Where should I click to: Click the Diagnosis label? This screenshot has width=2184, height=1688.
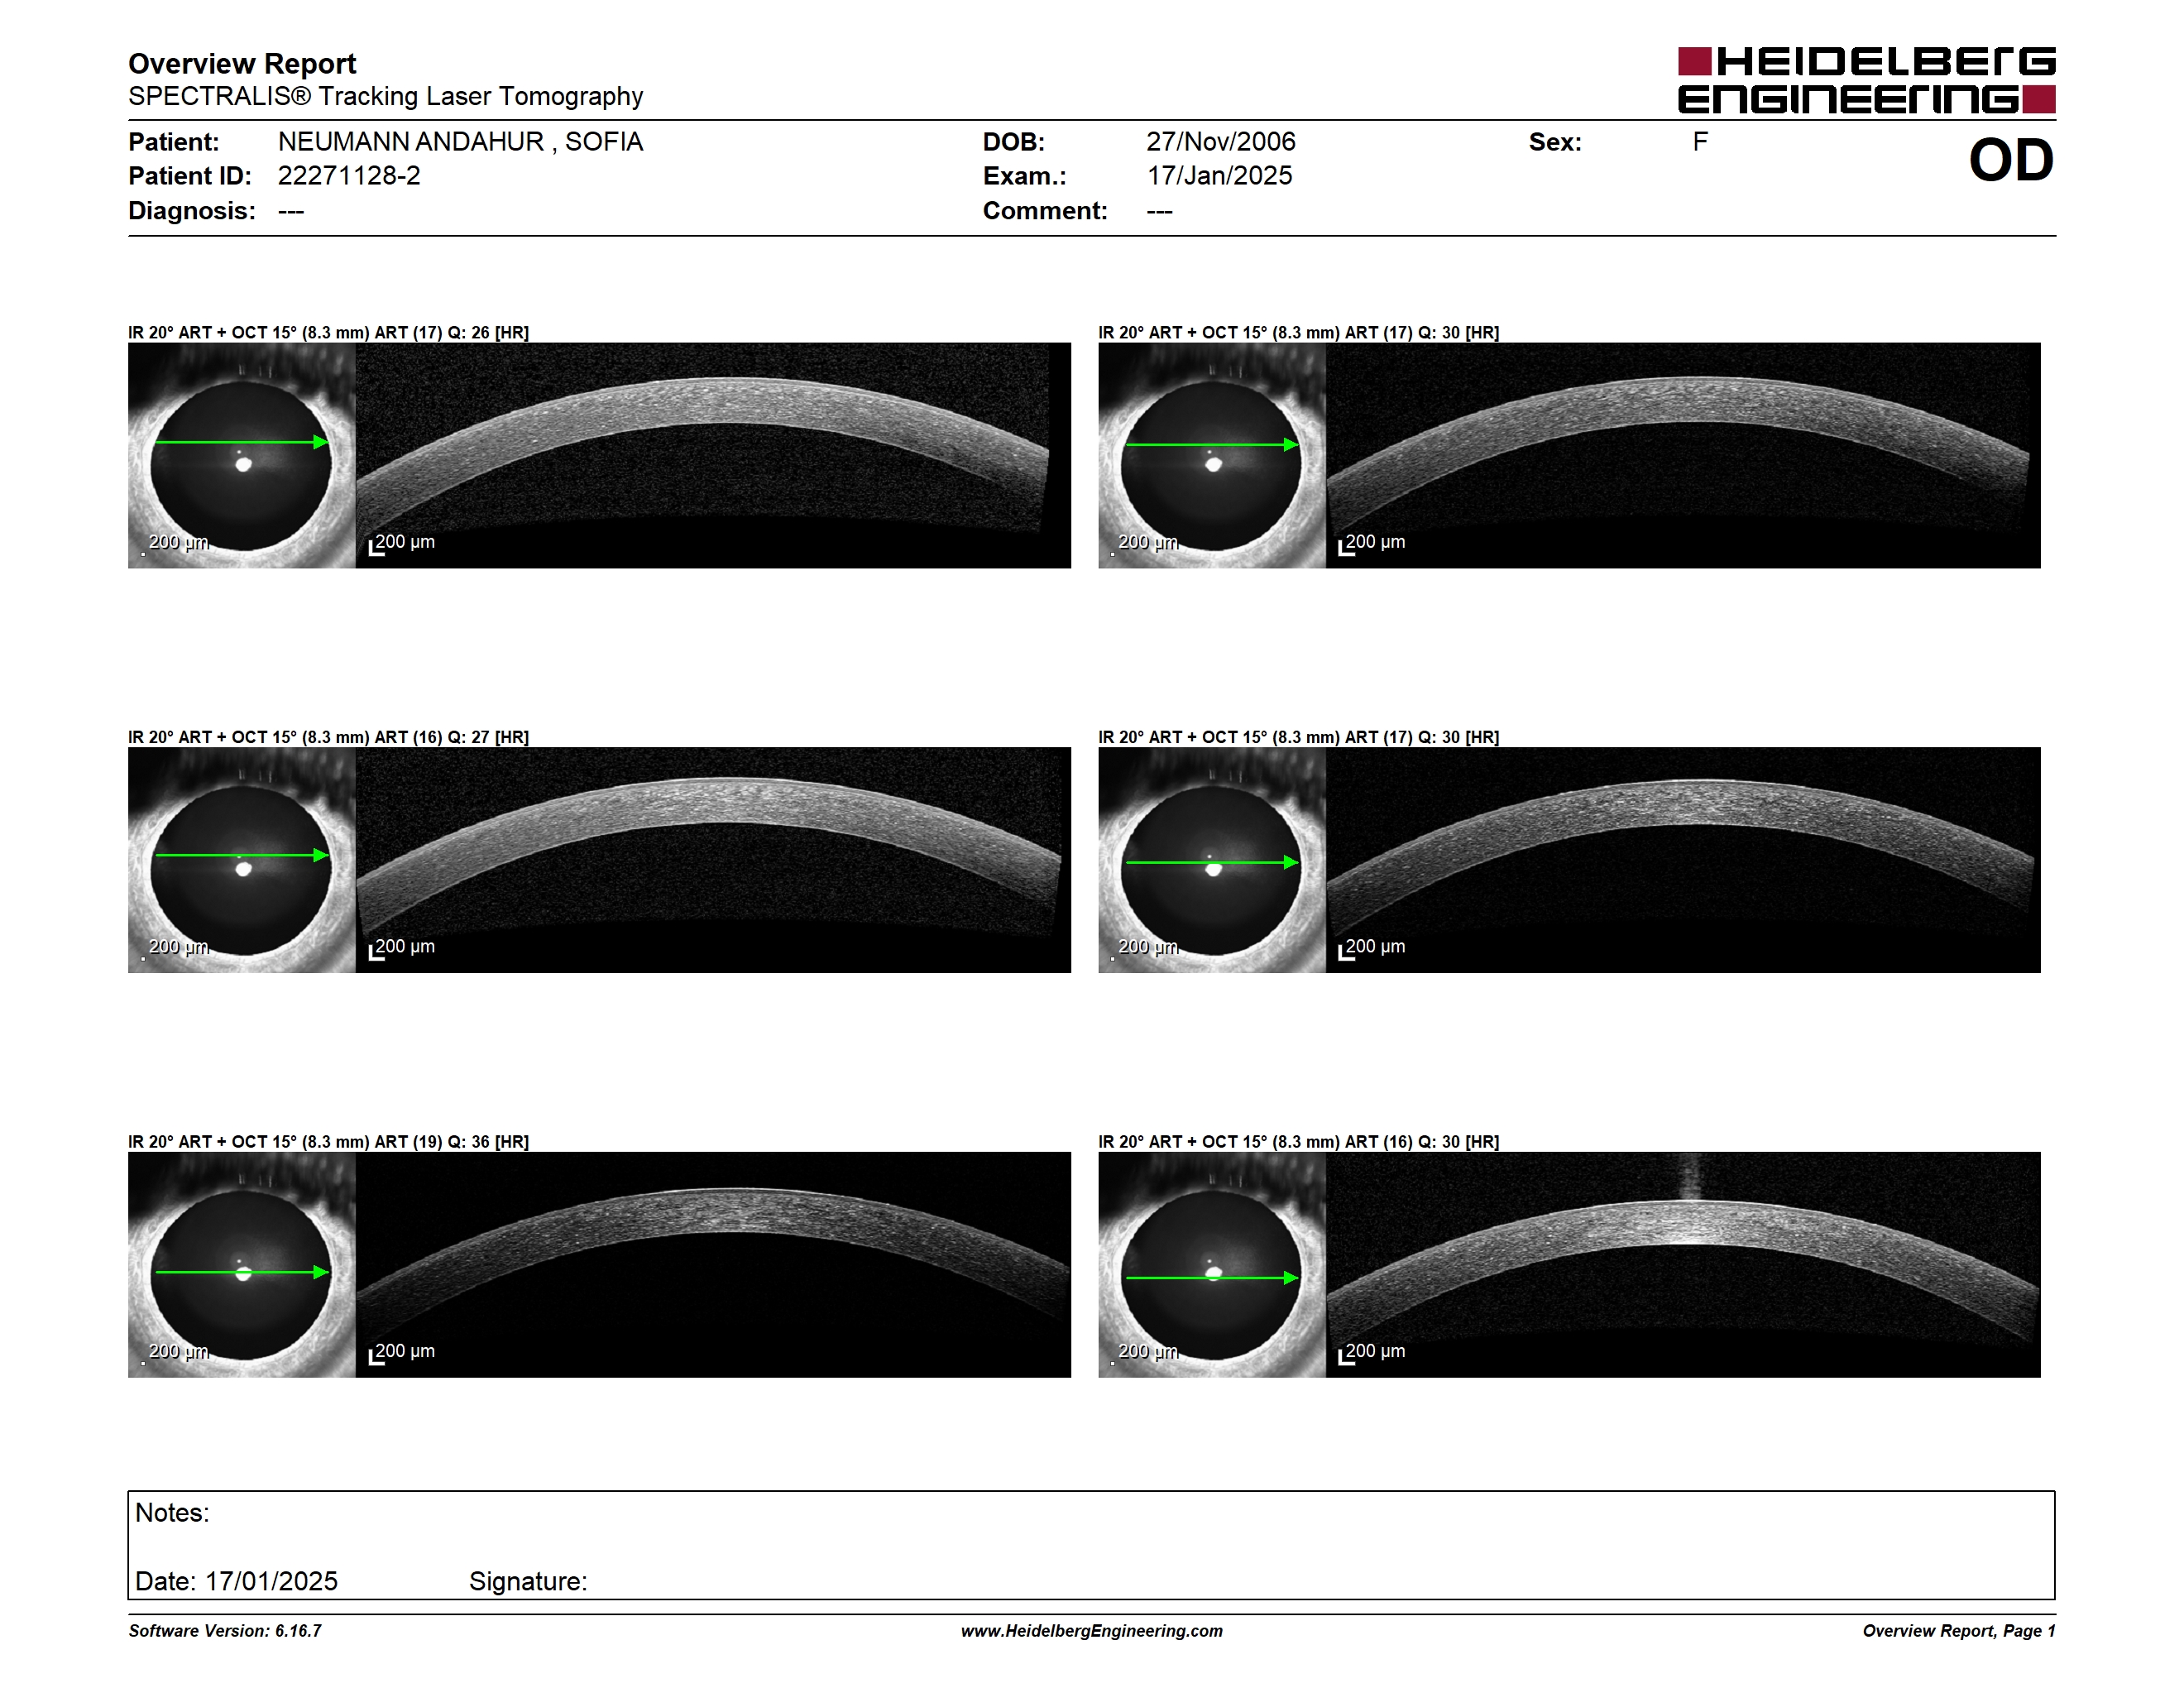pos(192,211)
